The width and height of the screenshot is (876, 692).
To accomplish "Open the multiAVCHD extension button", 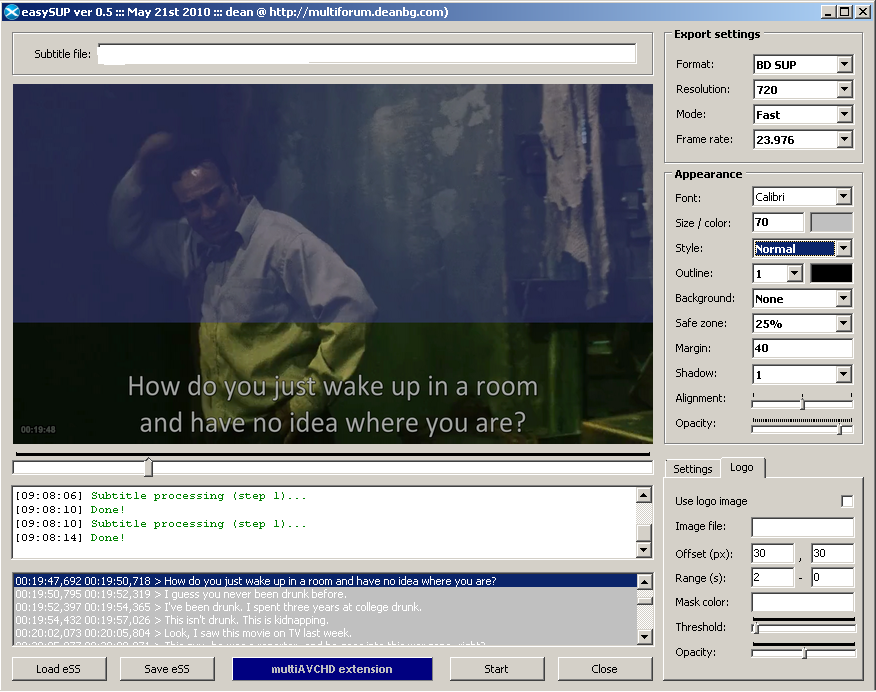I will [332, 669].
